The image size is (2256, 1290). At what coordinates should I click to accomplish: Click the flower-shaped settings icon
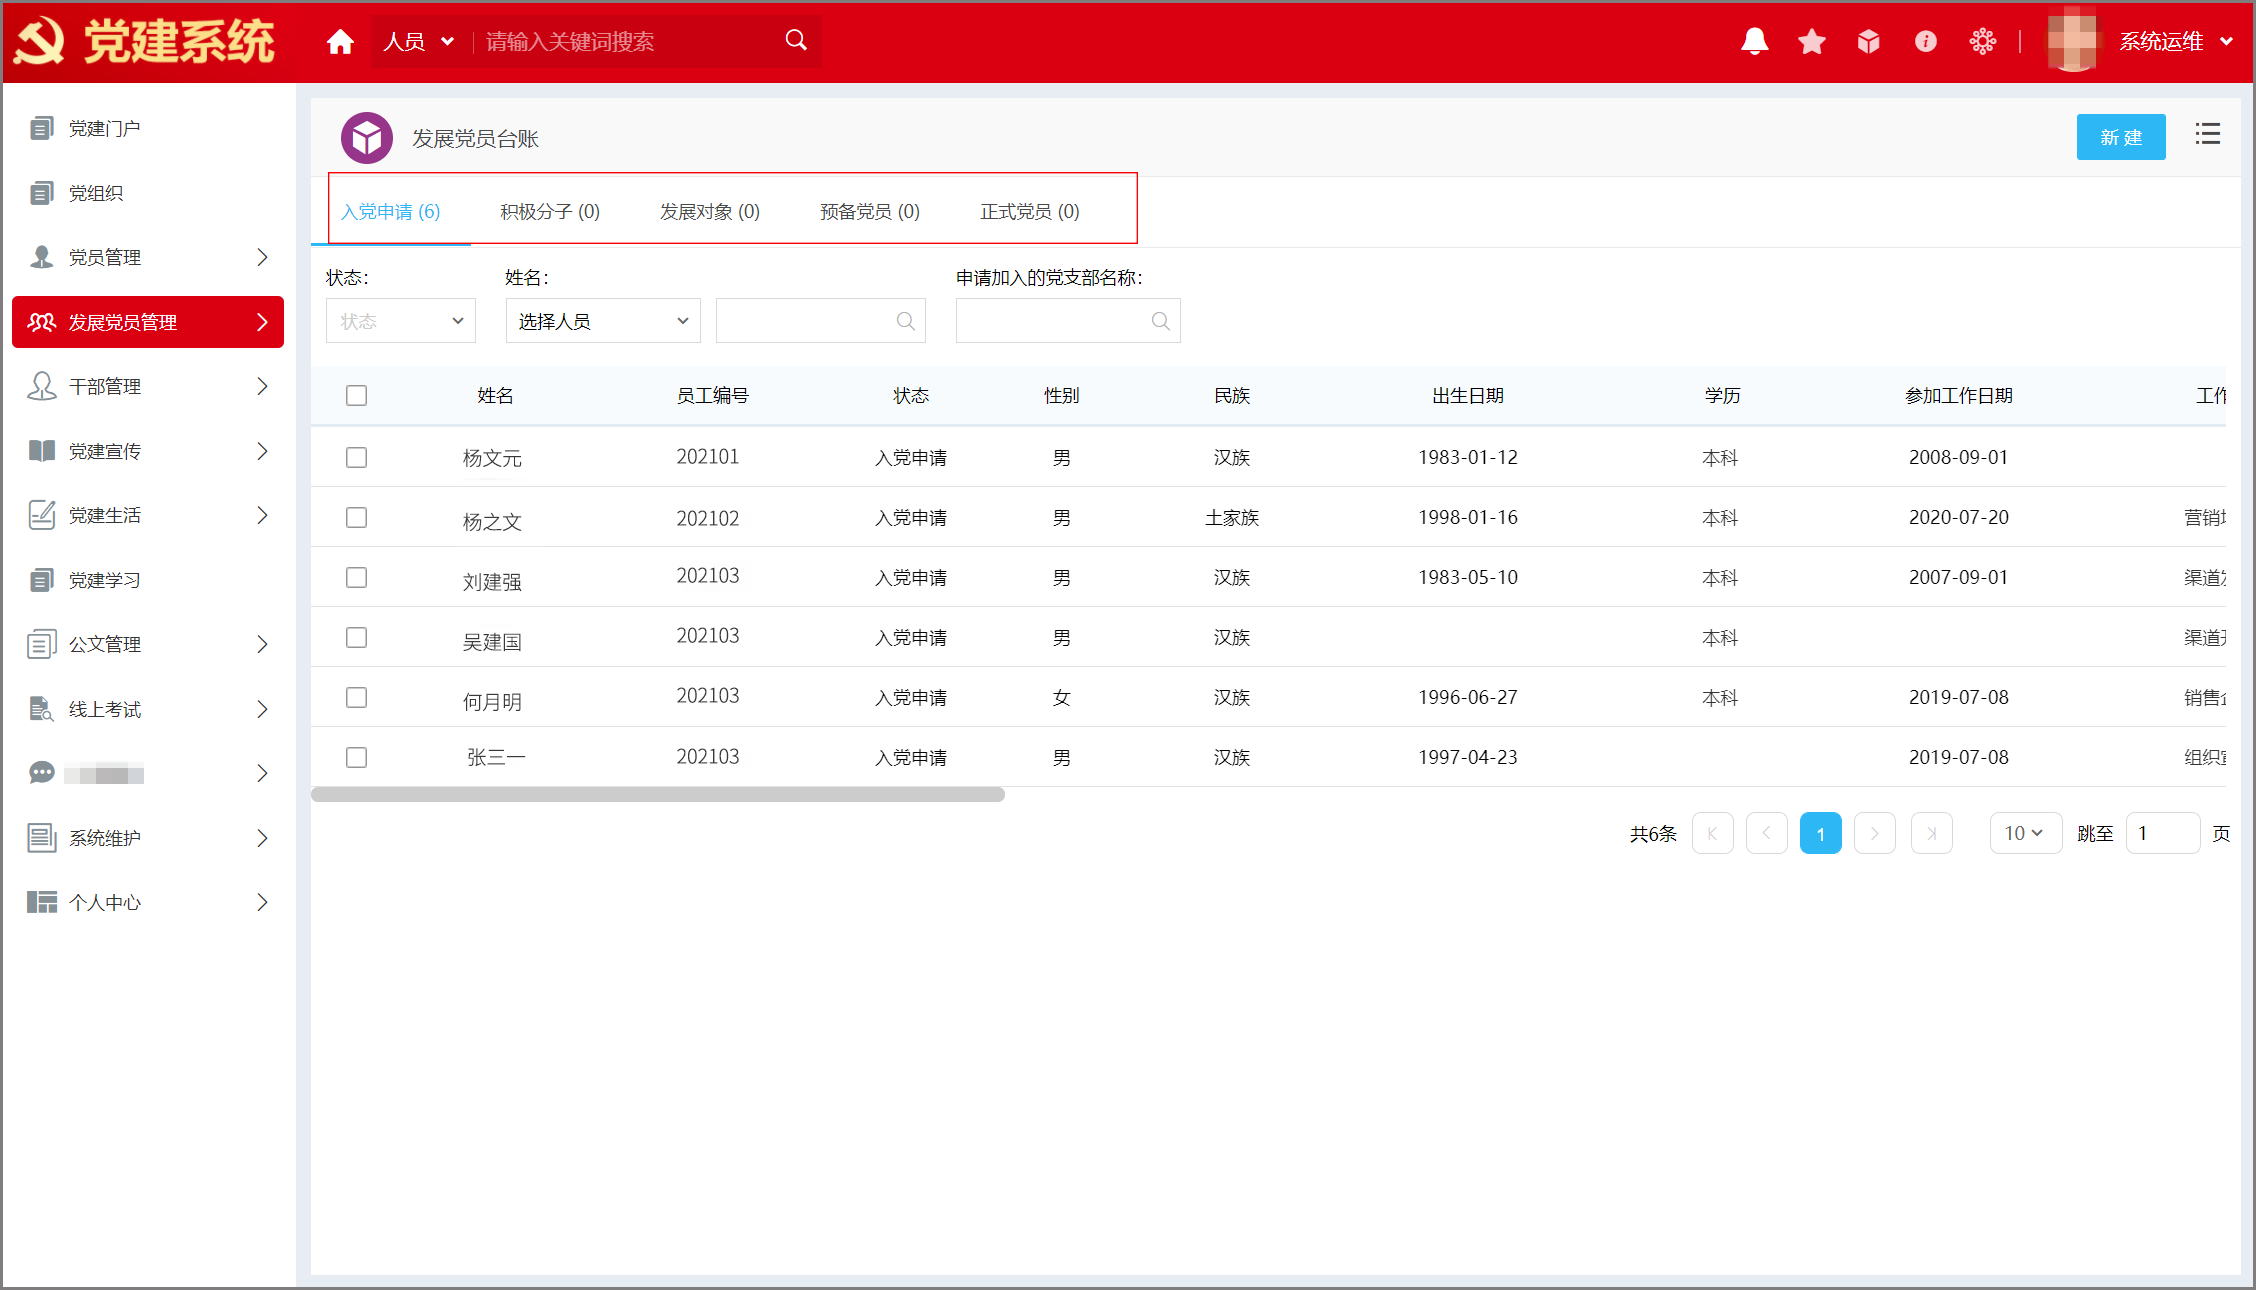[x=1982, y=41]
